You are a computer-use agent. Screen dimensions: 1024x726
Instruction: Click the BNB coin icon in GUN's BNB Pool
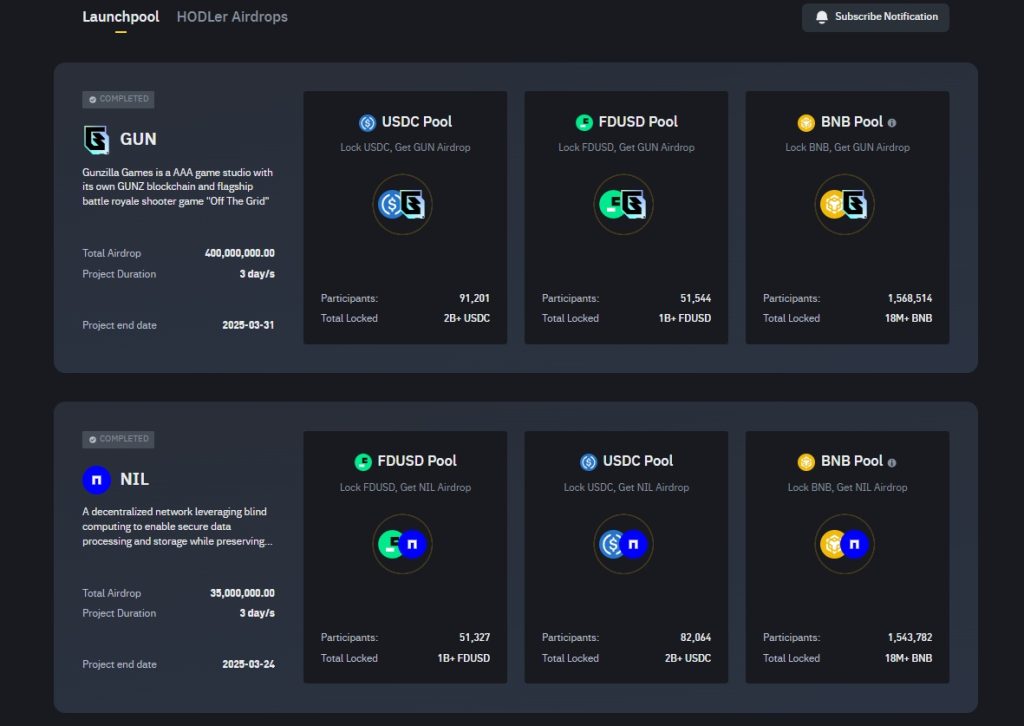[x=805, y=122]
